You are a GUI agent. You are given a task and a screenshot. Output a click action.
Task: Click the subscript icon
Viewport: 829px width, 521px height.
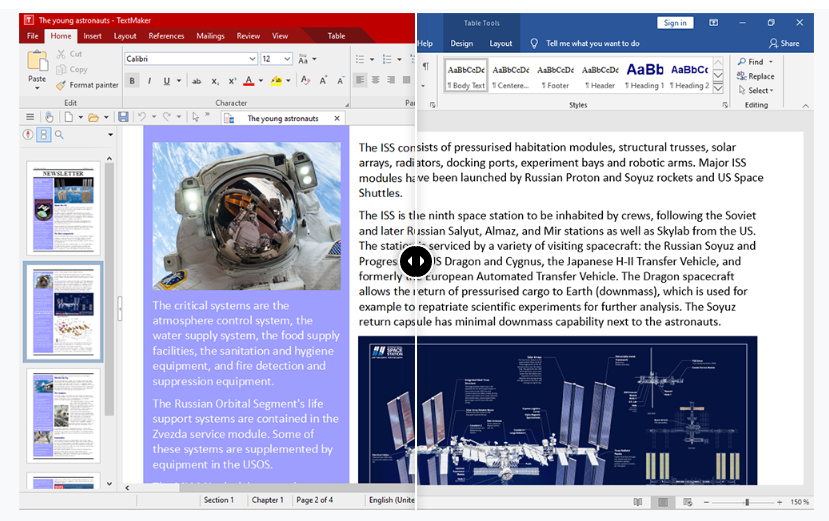pos(214,81)
